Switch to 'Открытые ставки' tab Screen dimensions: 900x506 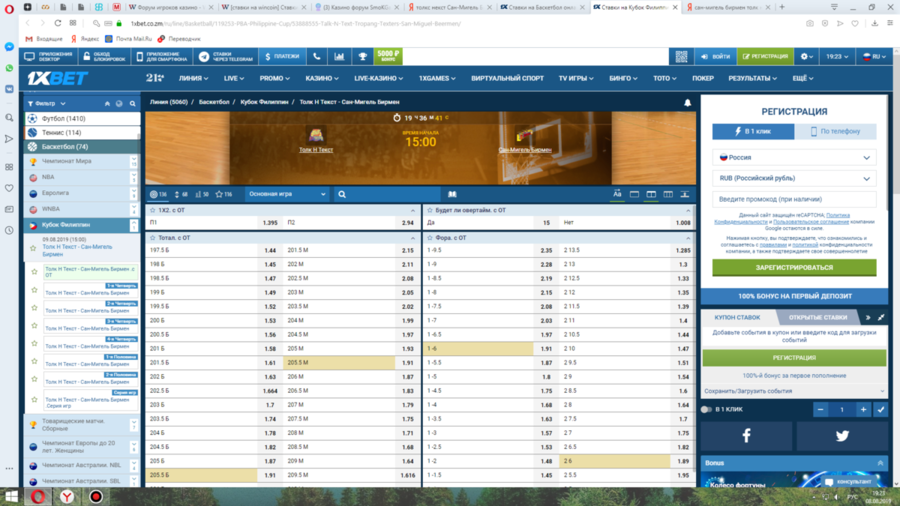pos(818,317)
